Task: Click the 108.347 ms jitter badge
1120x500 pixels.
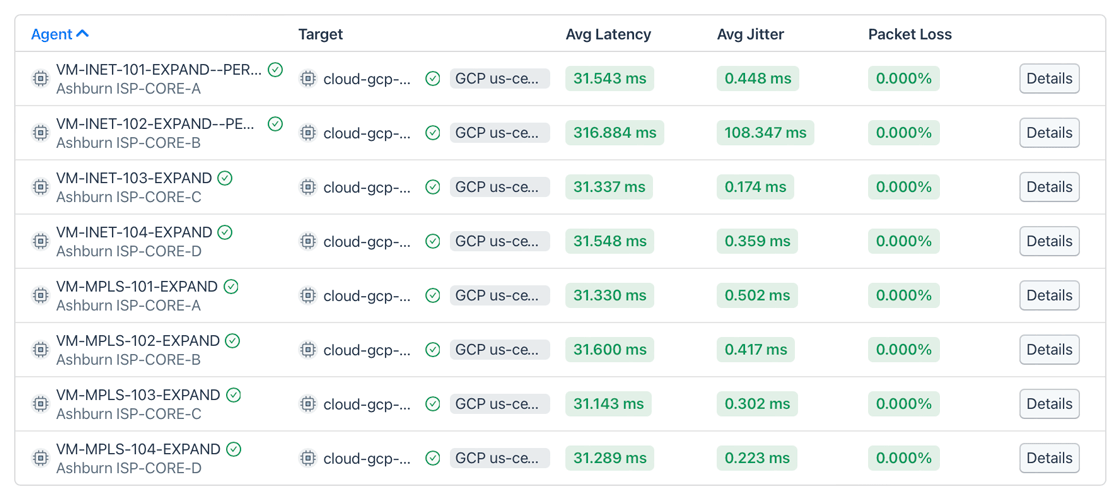Action: pos(765,133)
